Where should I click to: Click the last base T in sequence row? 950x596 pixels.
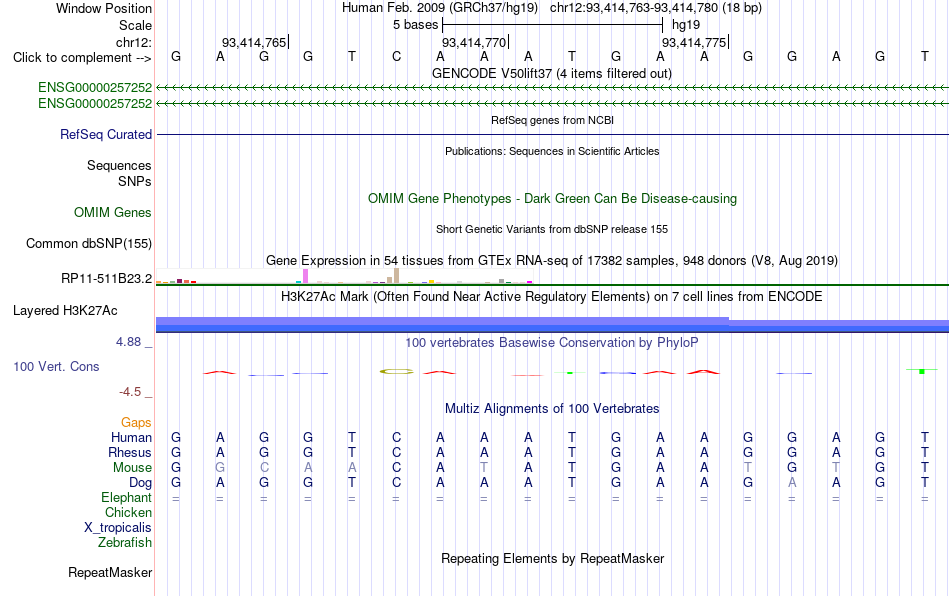click(925, 56)
